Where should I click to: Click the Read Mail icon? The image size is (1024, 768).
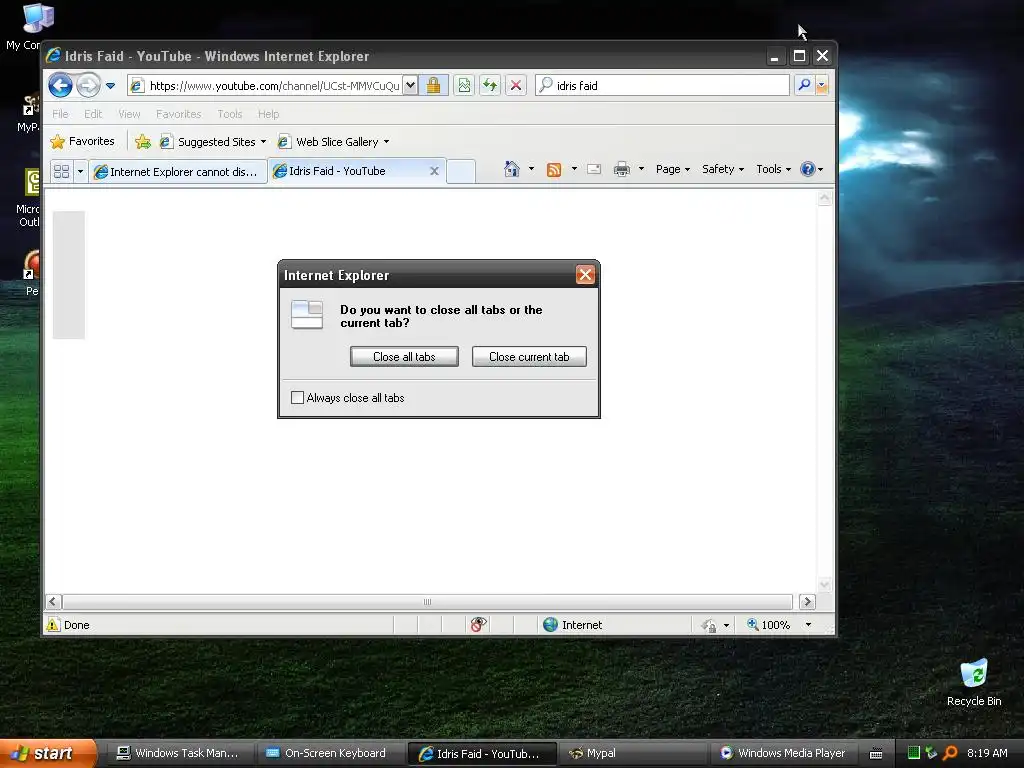[x=594, y=170]
